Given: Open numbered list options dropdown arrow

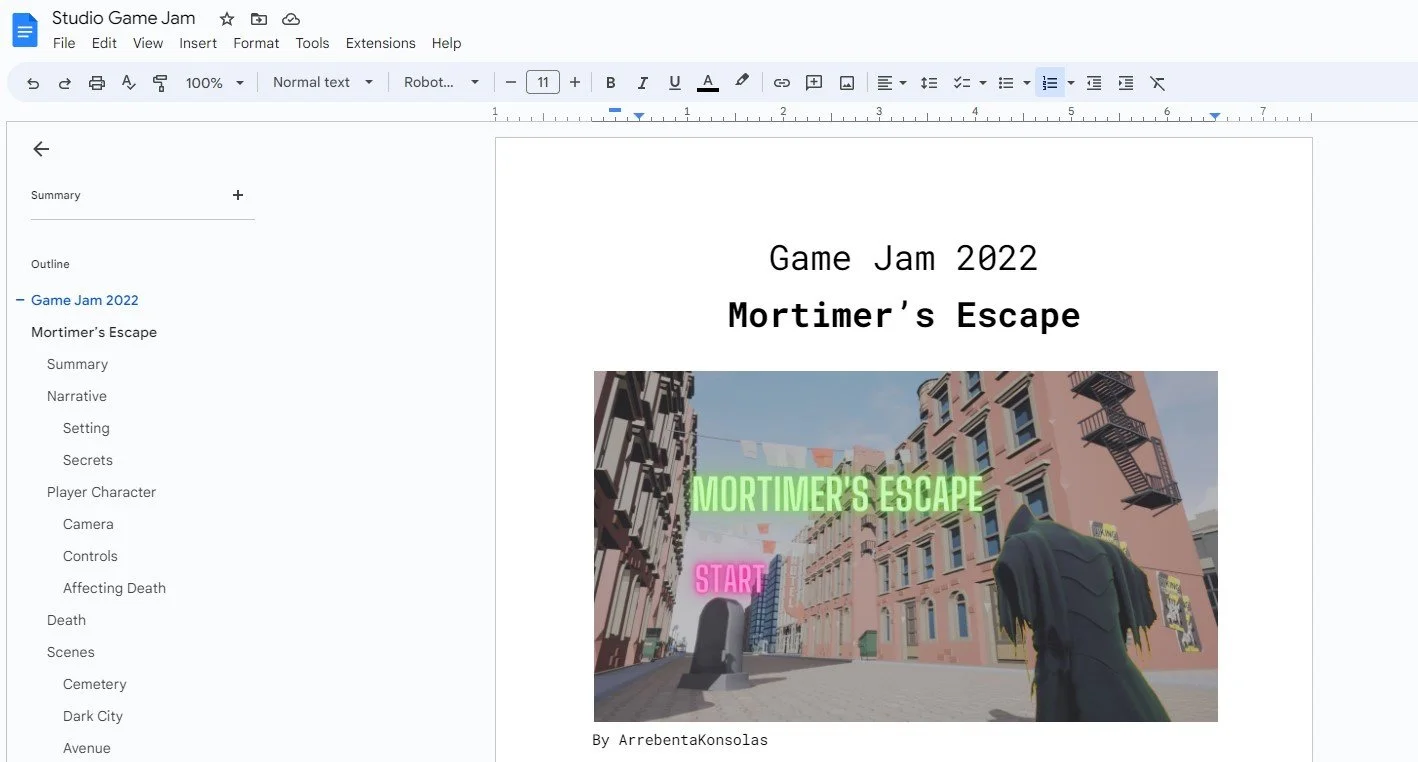Looking at the screenshot, I should point(1071,83).
